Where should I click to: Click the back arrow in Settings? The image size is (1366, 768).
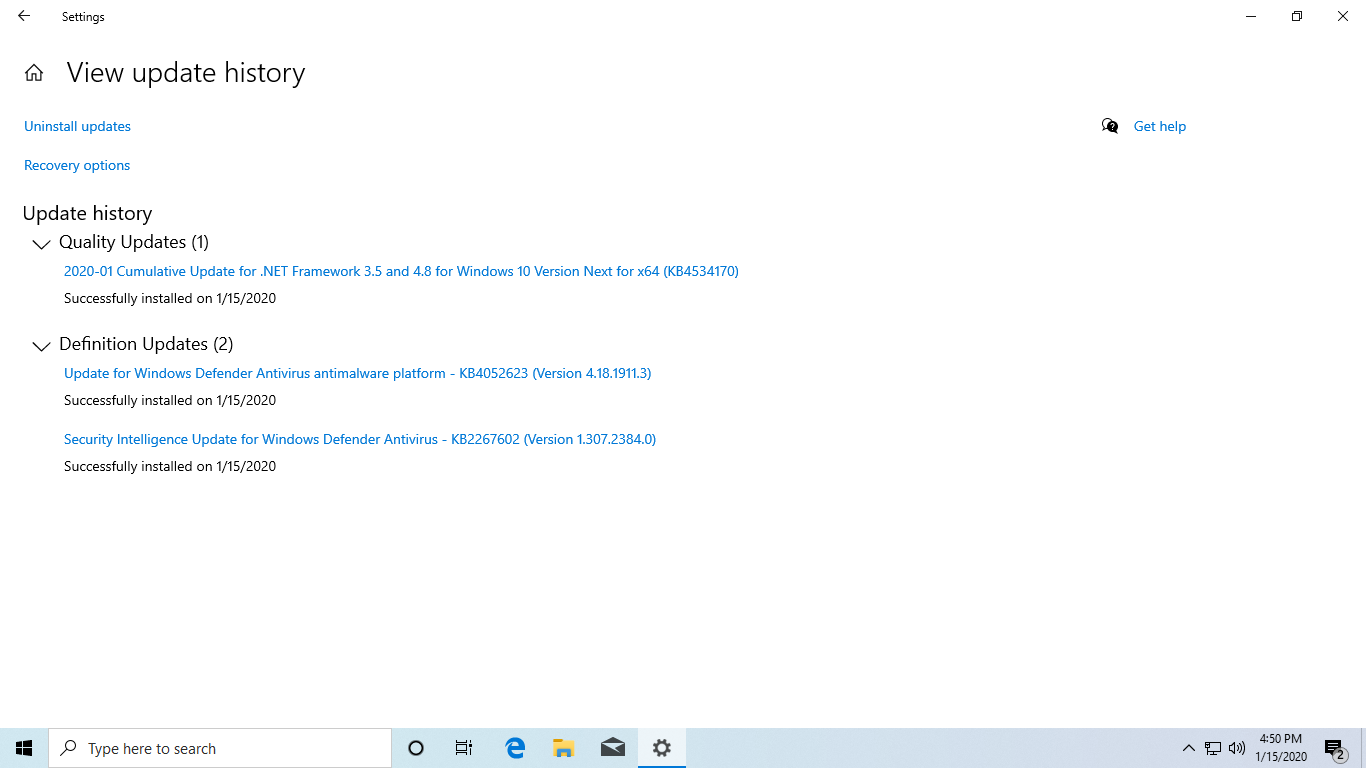24,16
